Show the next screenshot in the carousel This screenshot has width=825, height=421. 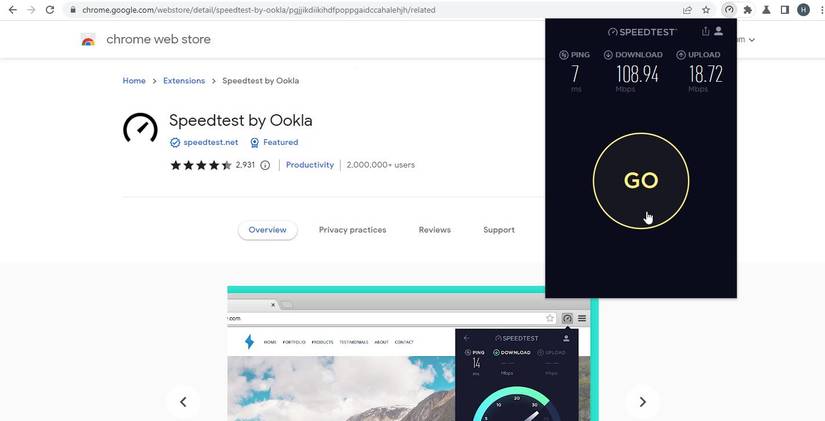(x=642, y=402)
